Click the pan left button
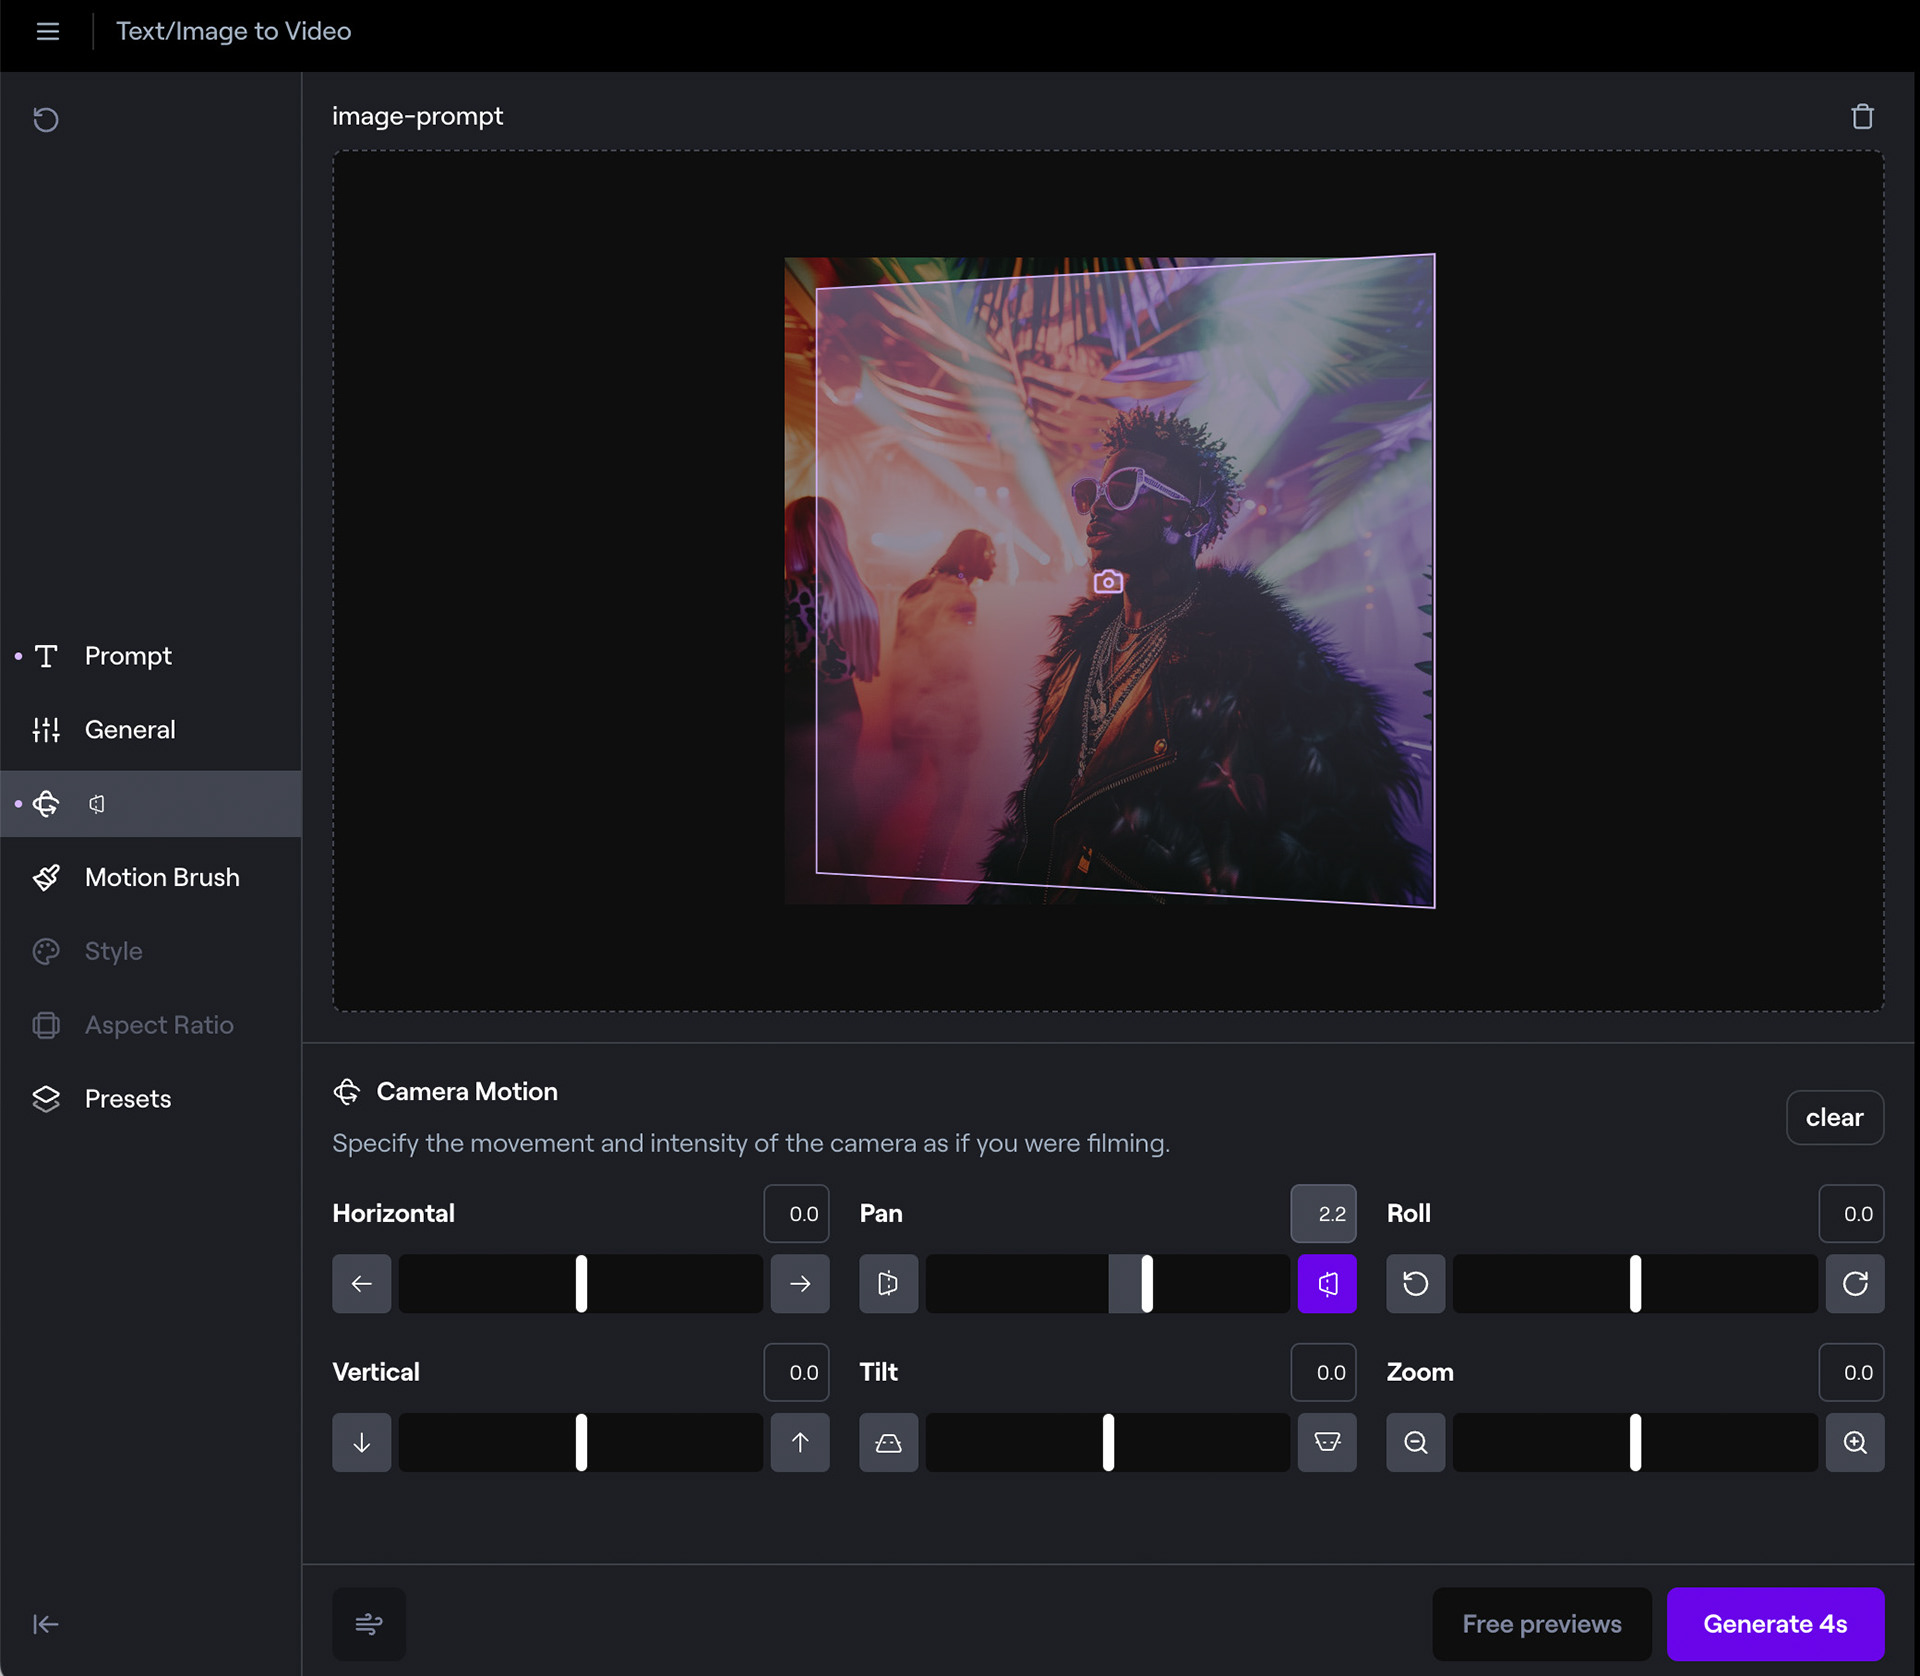Image resolution: width=1920 pixels, height=1676 pixels. (x=888, y=1283)
